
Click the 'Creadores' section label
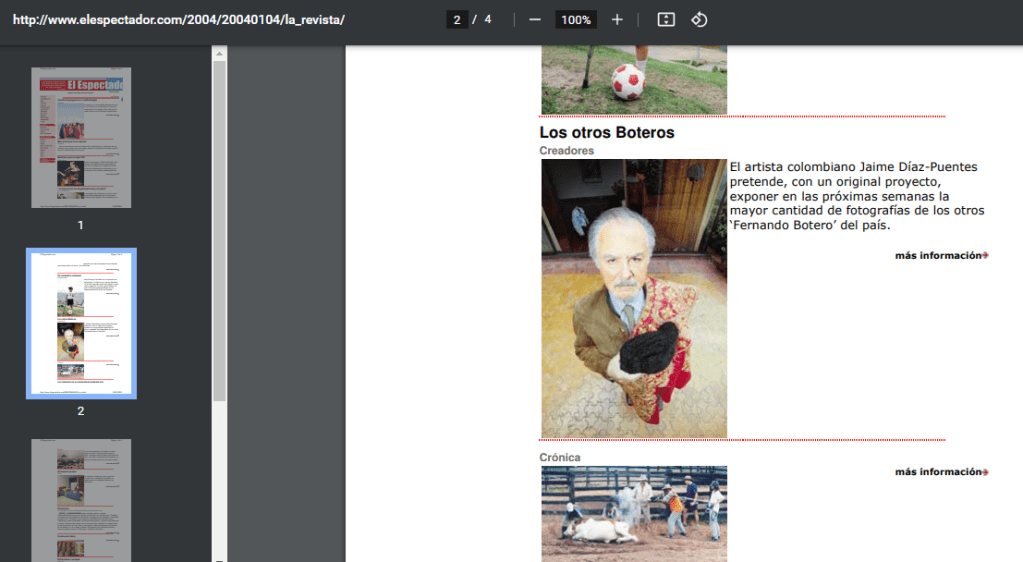point(566,151)
